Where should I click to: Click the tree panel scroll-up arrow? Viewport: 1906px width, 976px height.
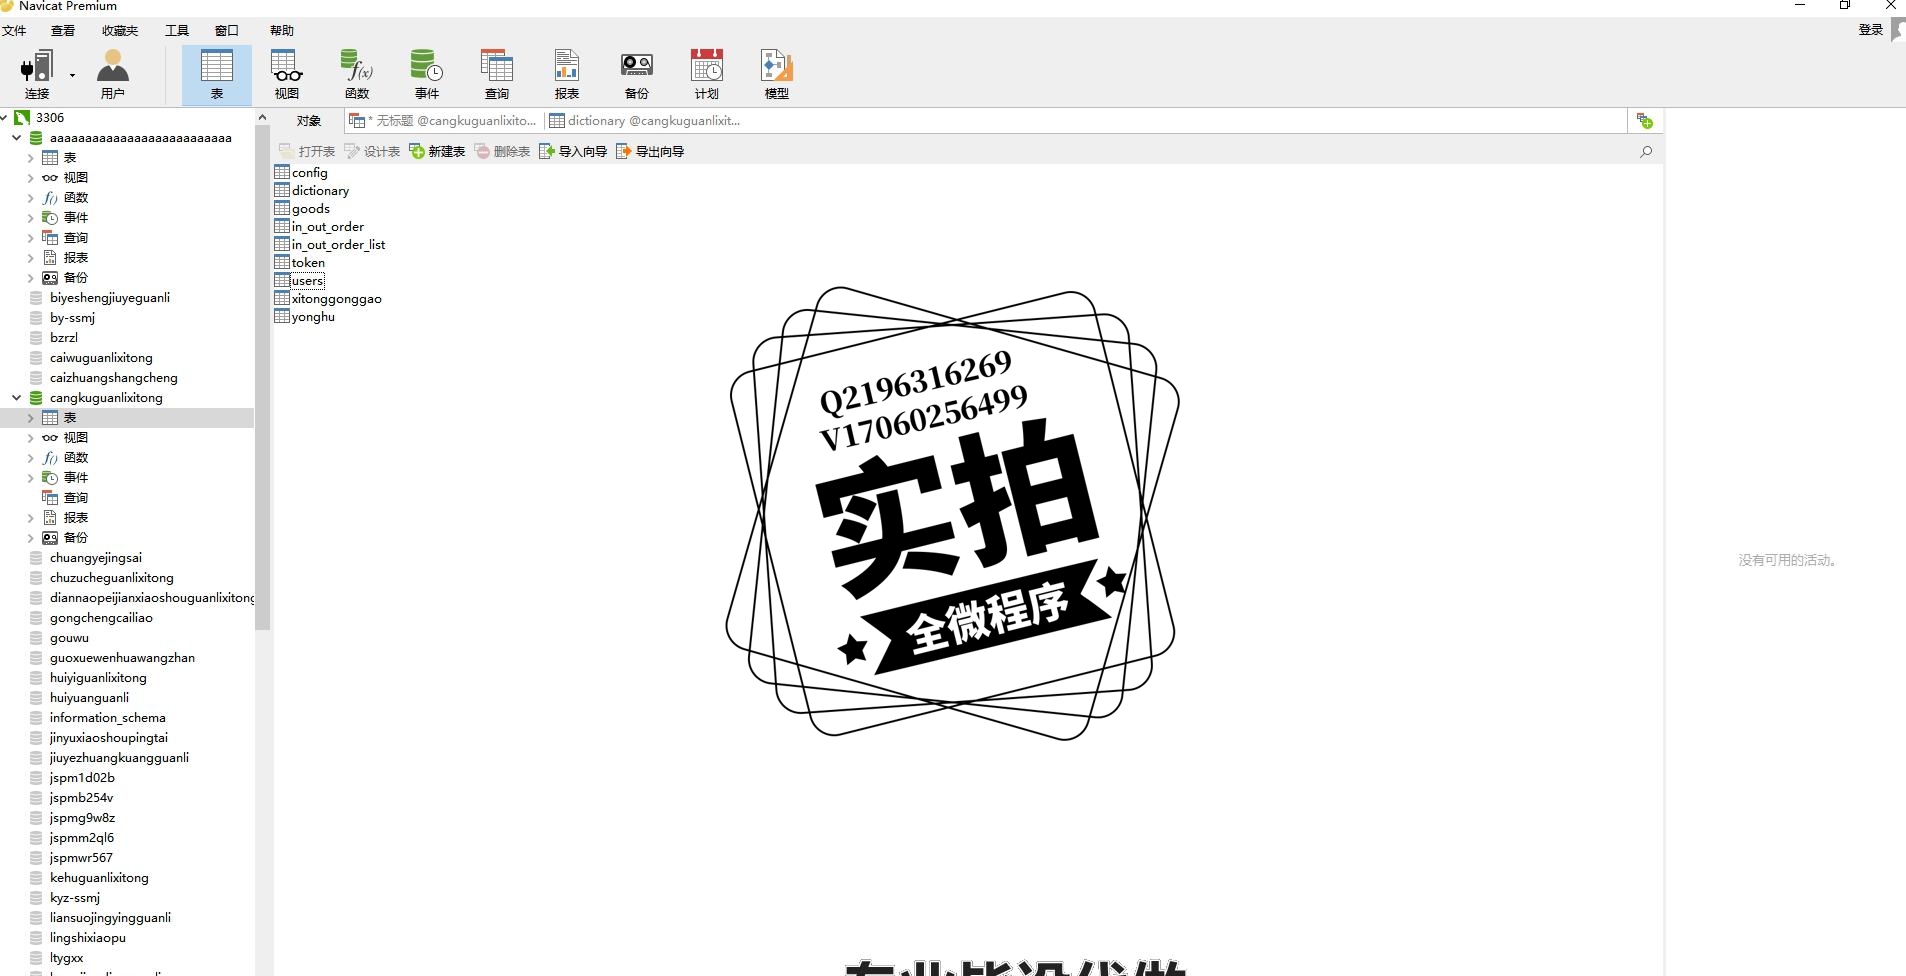[x=263, y=117]
